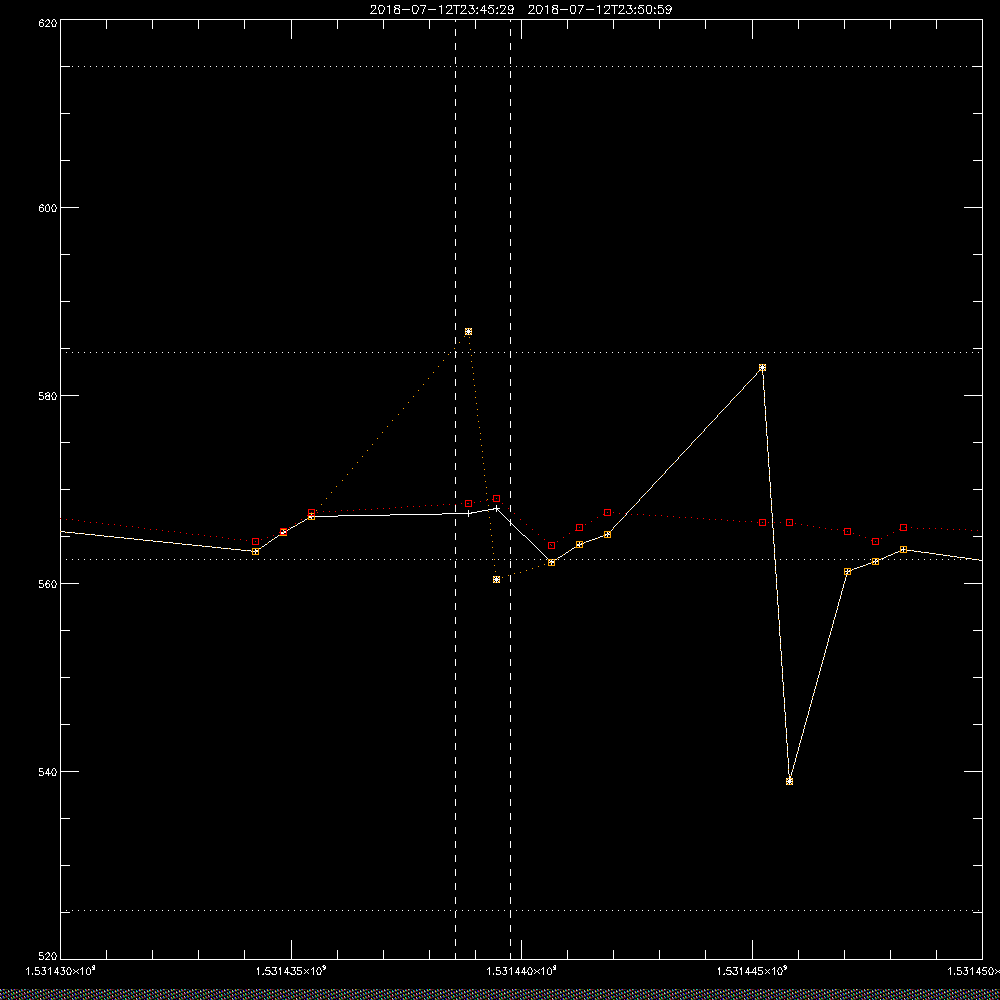Viewport: 1000px width, 1000px height.
Task: Click the lowest horizontal dotted threshold line
Action: (x=521, y=911)
